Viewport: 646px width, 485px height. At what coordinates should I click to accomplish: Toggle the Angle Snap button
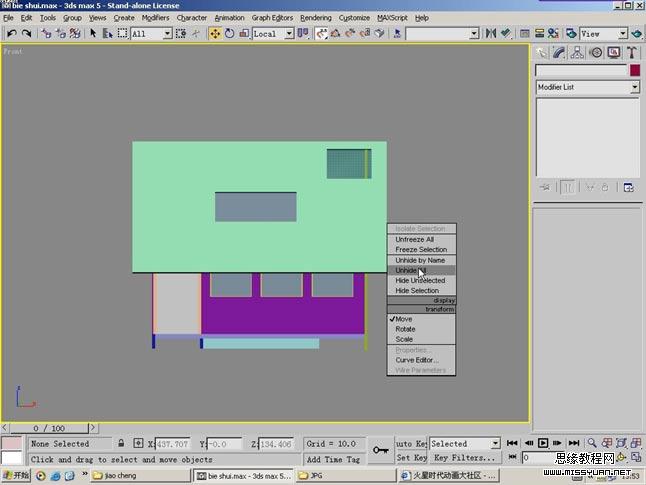[x=336, y=33]
